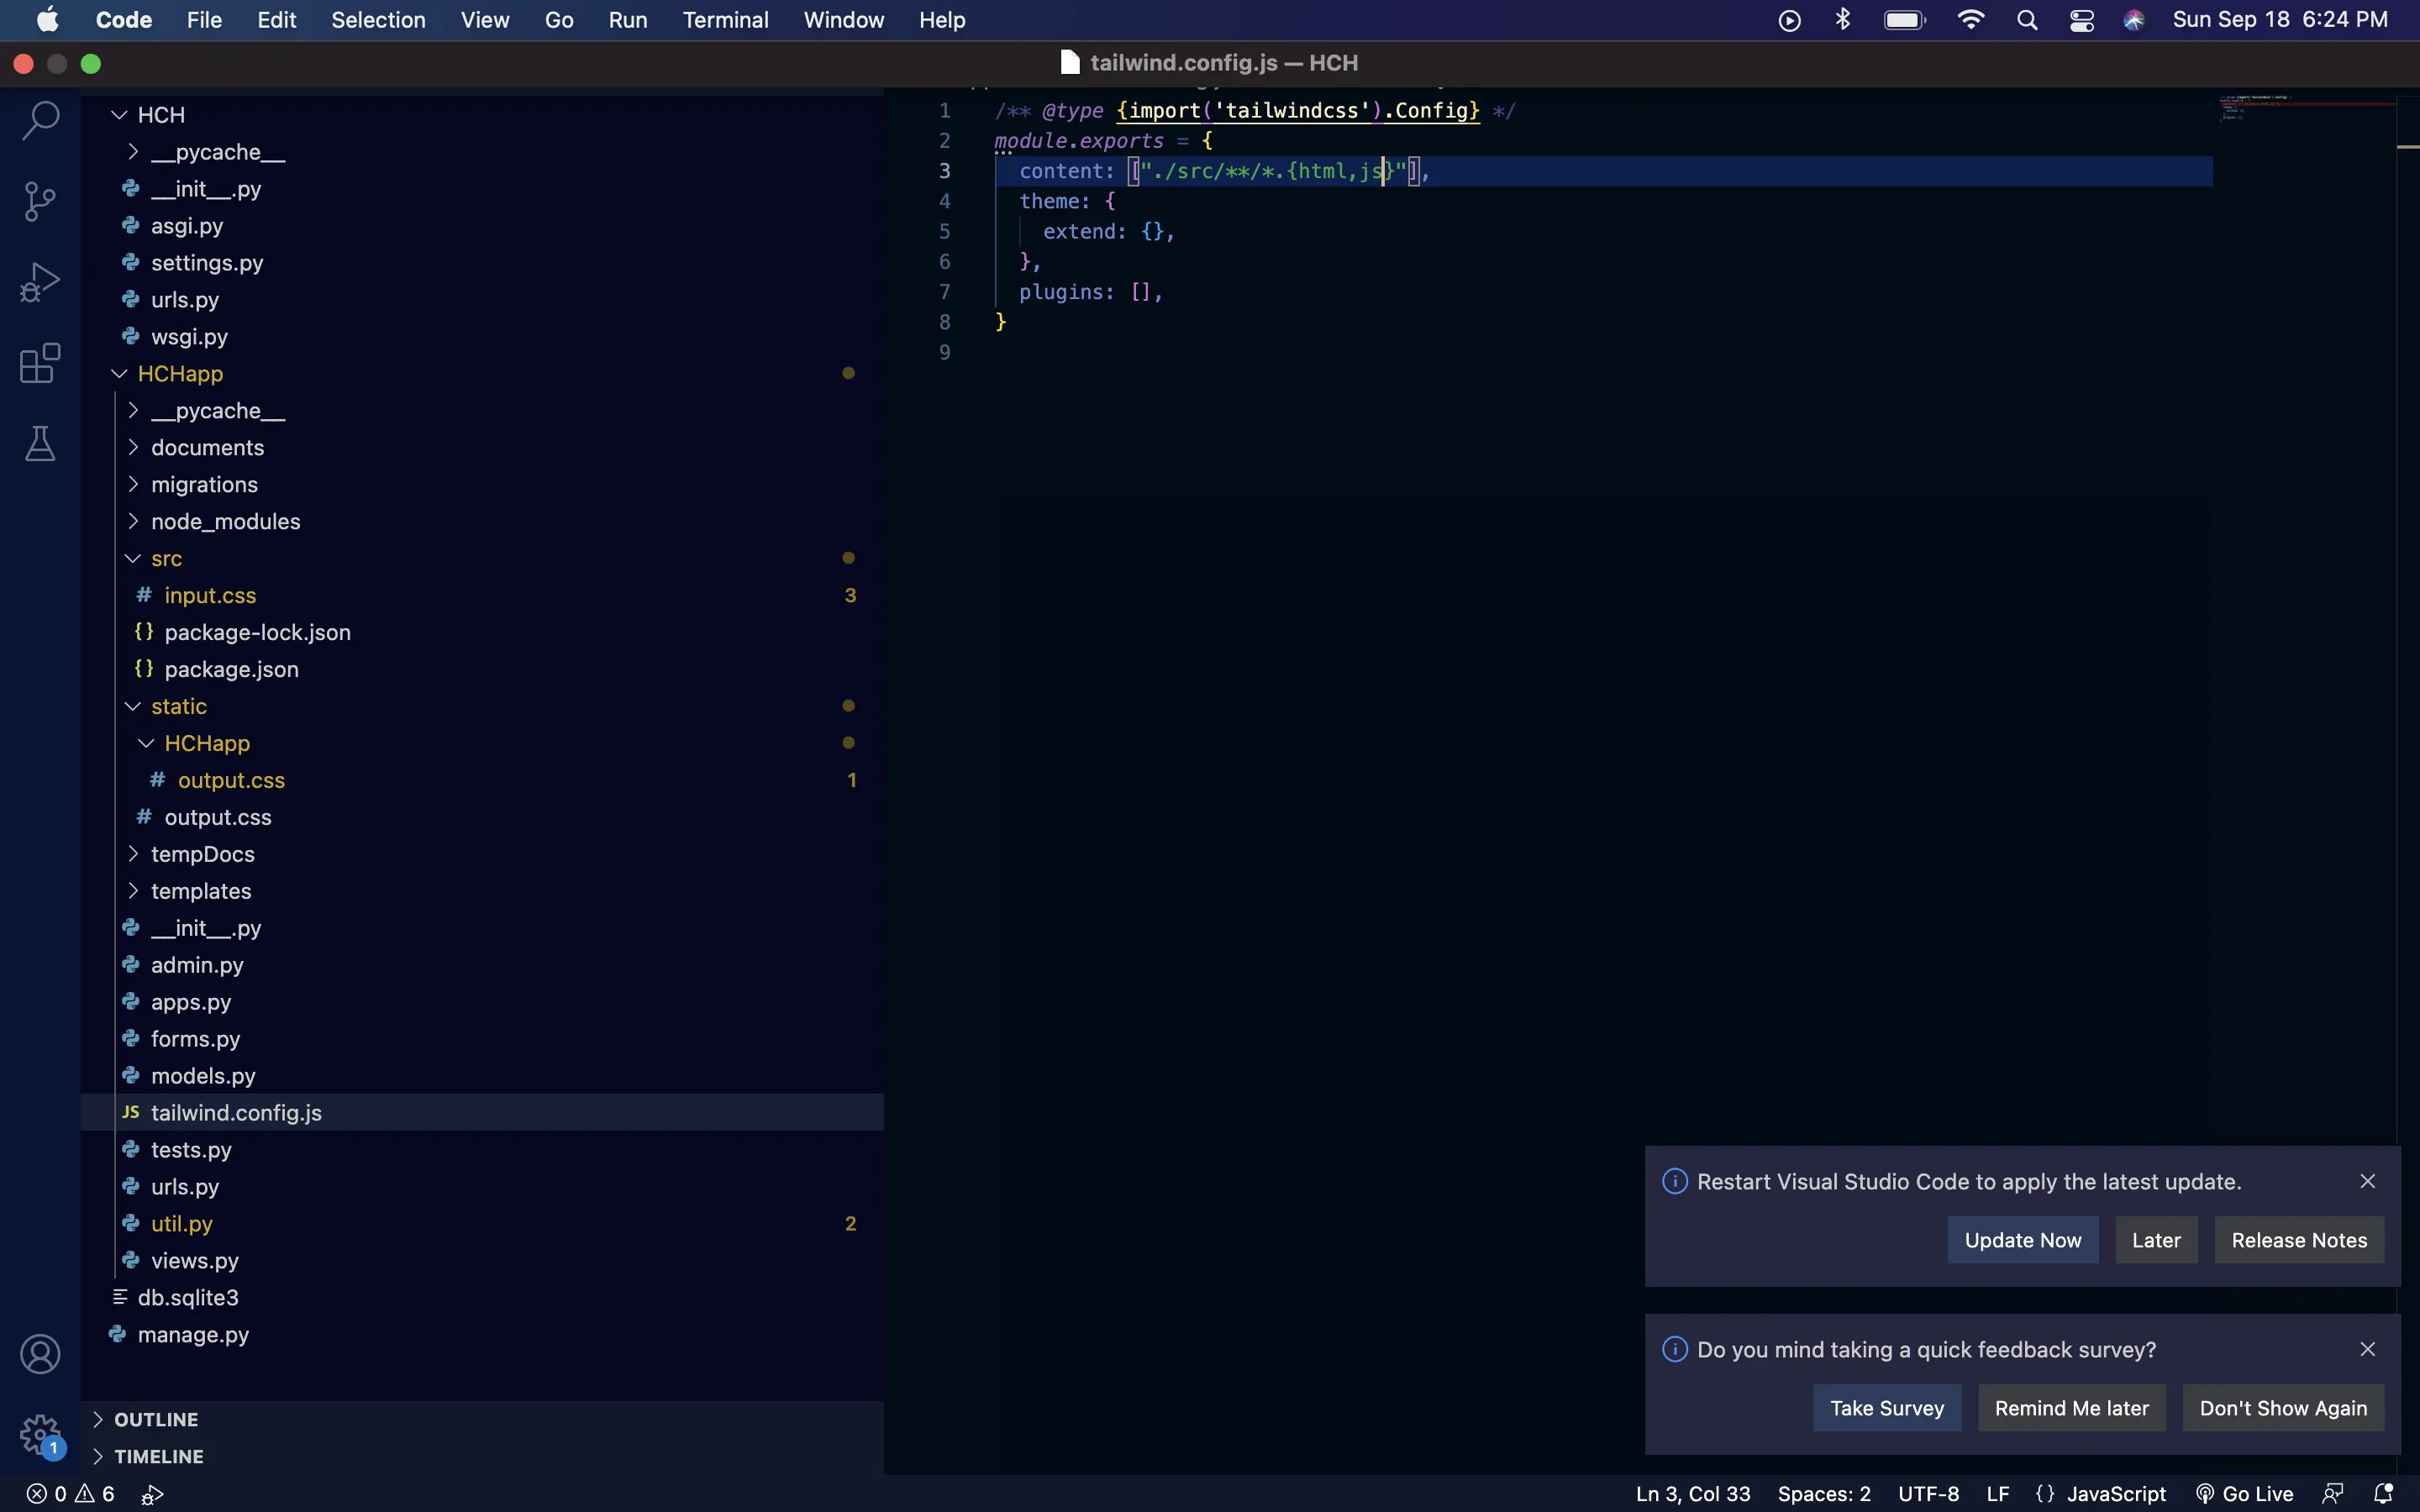Click the Update Now button
Screen dimensions: 2420x1512
[x=2022, y=1240]
